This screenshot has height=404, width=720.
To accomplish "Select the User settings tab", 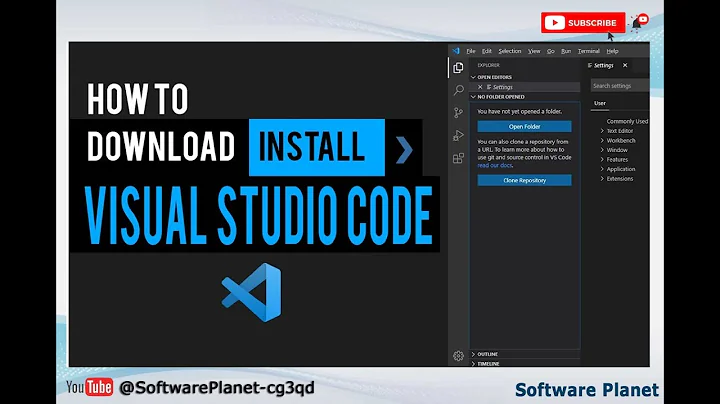I will pyautogui.click(x=600, y=103).
